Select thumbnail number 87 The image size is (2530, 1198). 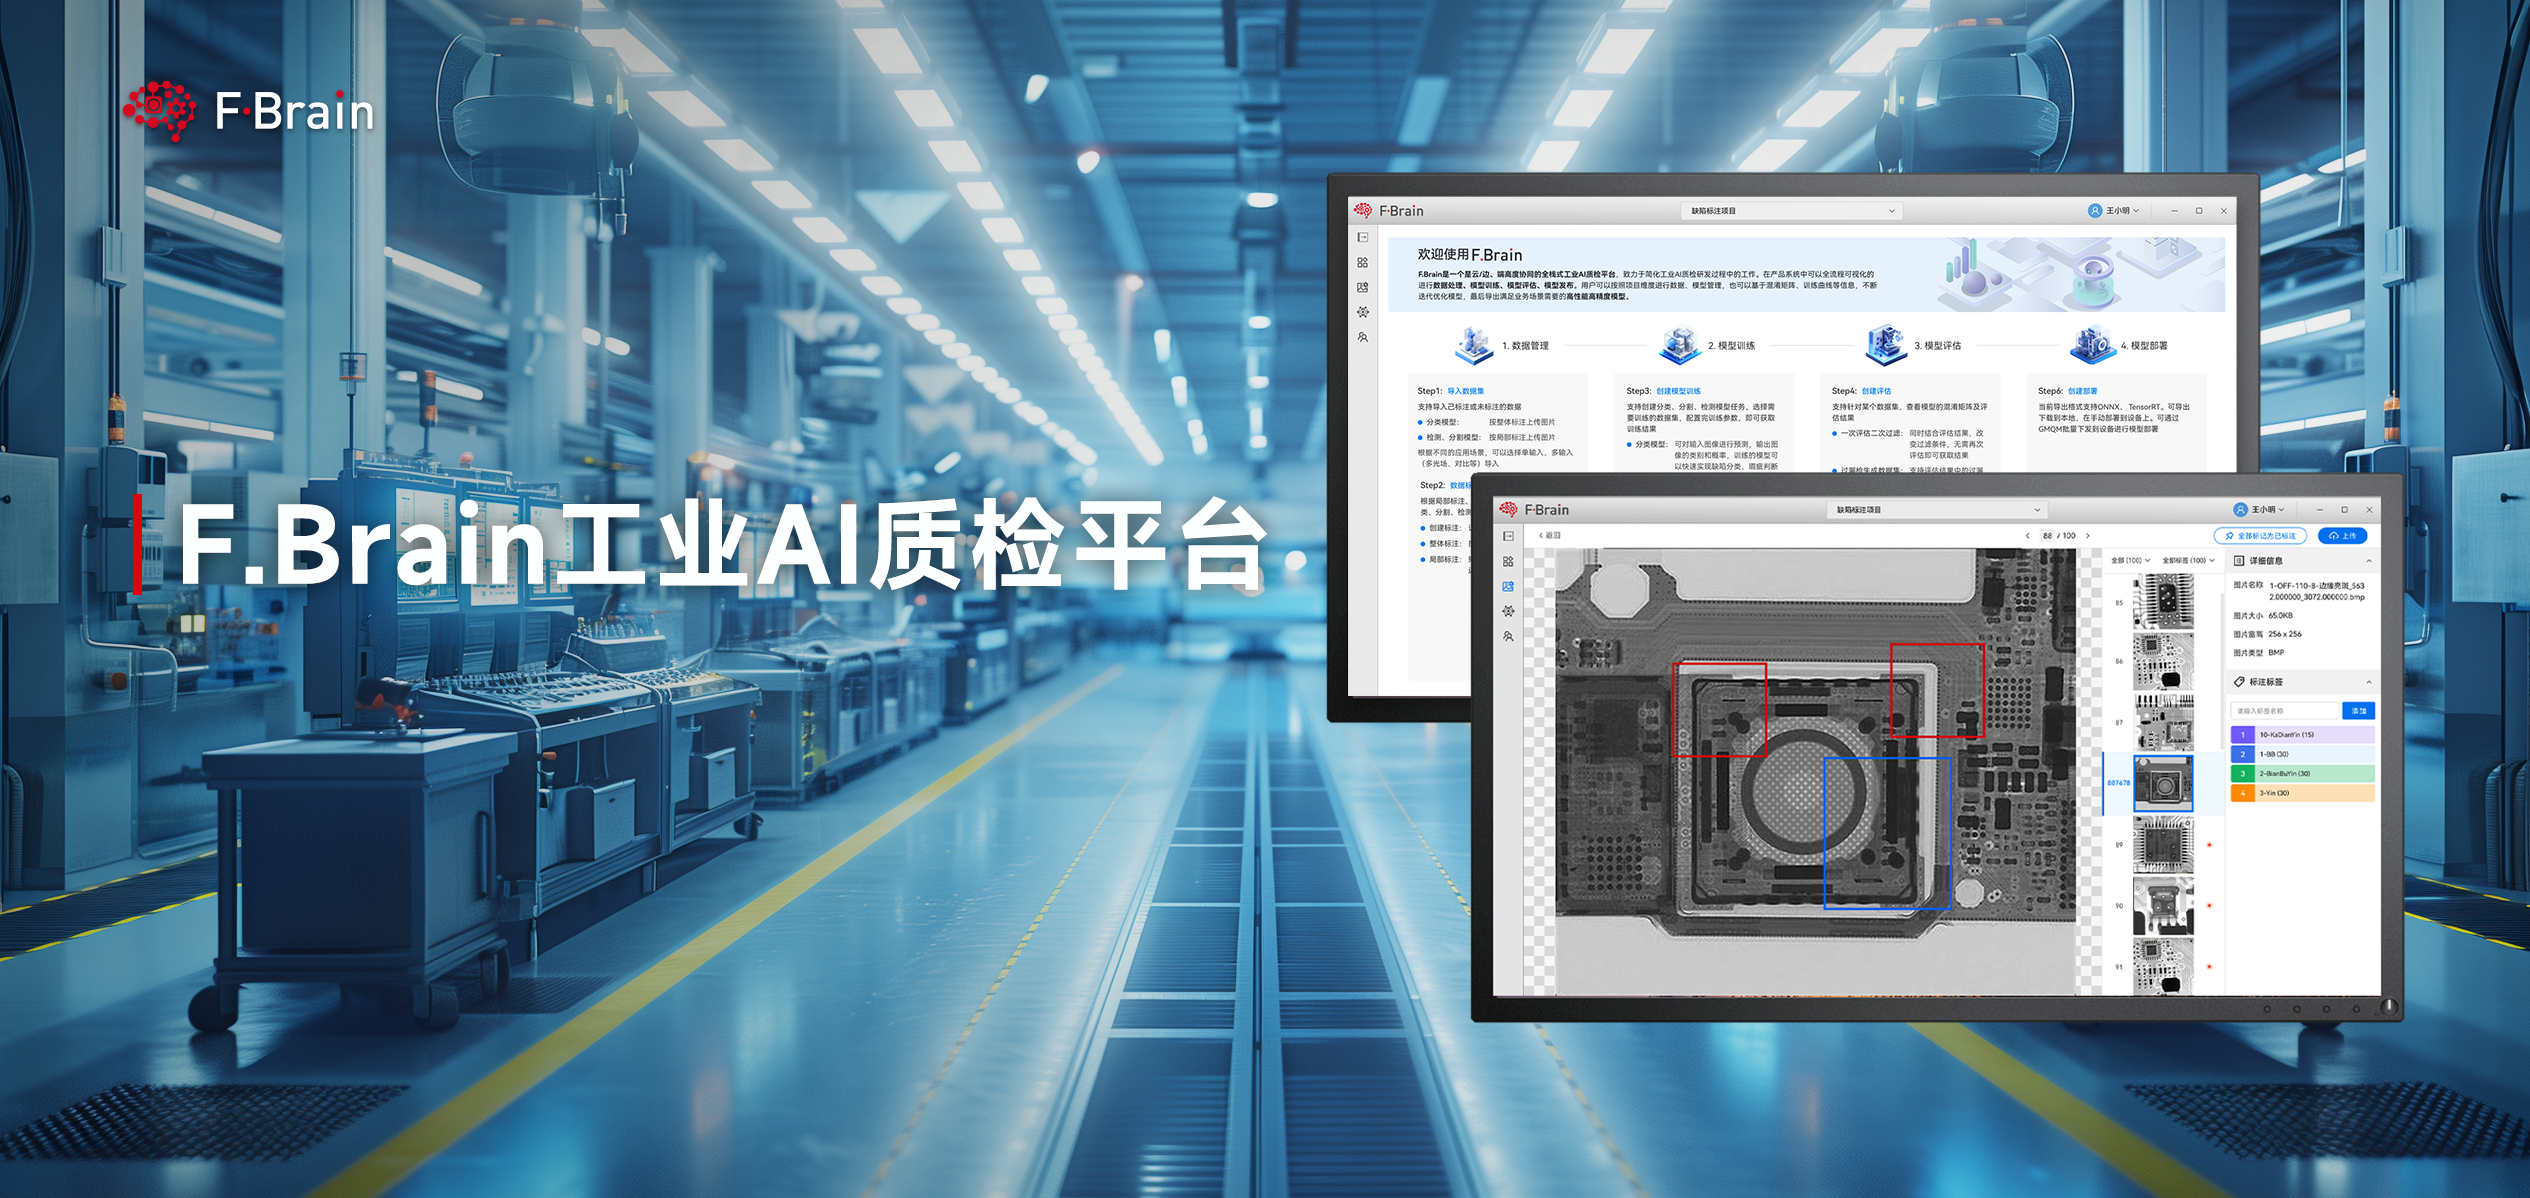[x=2163, y=722]
